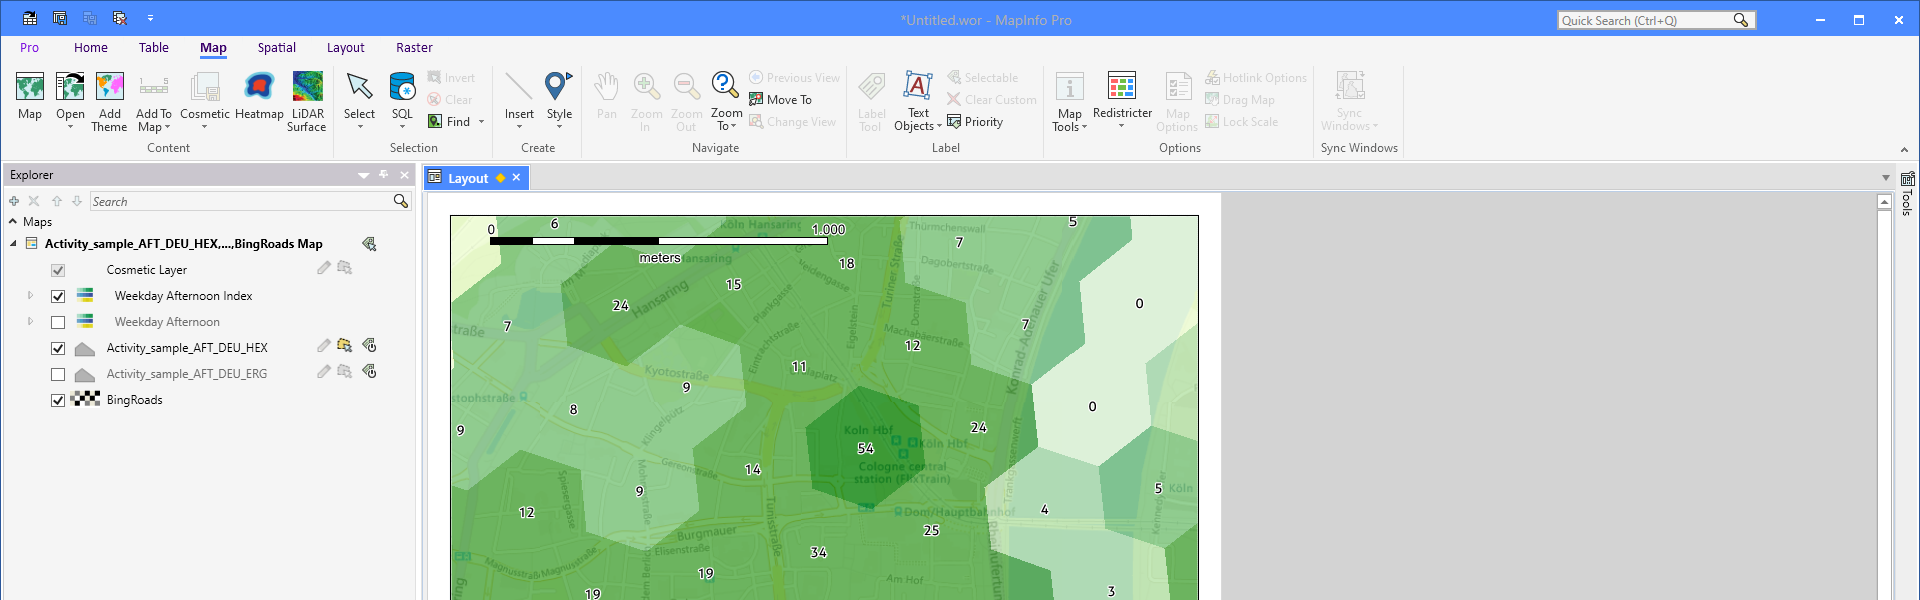Click the BingRoads layer checkered swatch
Image resolution: width=1920 pixels, height=600 pixels.
coord(85,400)
